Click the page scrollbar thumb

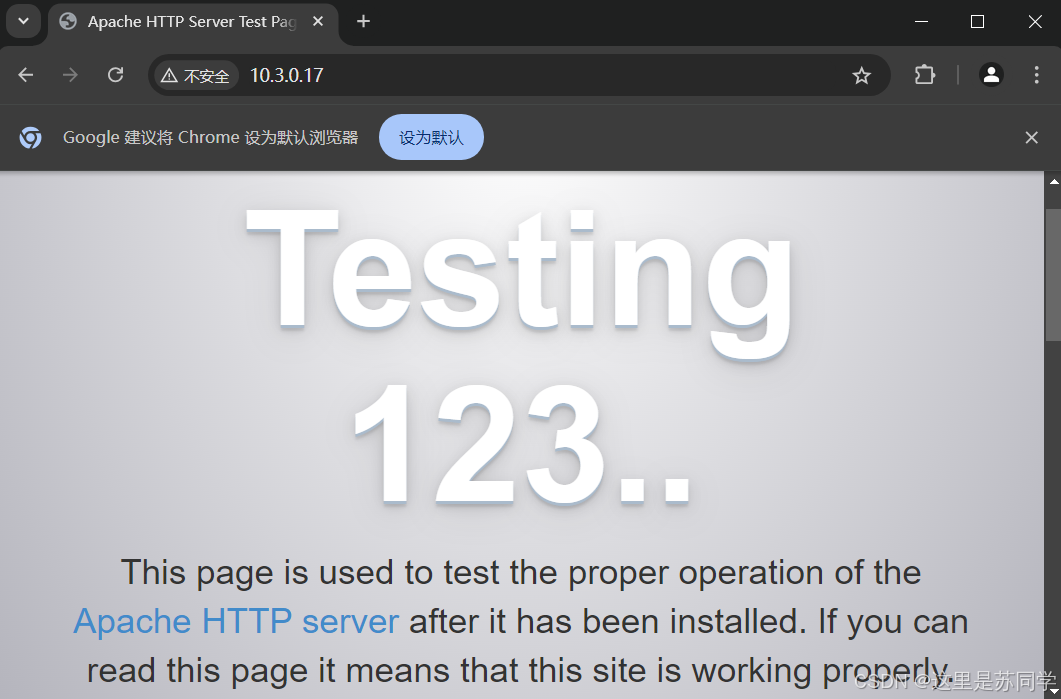(1053, 275)
